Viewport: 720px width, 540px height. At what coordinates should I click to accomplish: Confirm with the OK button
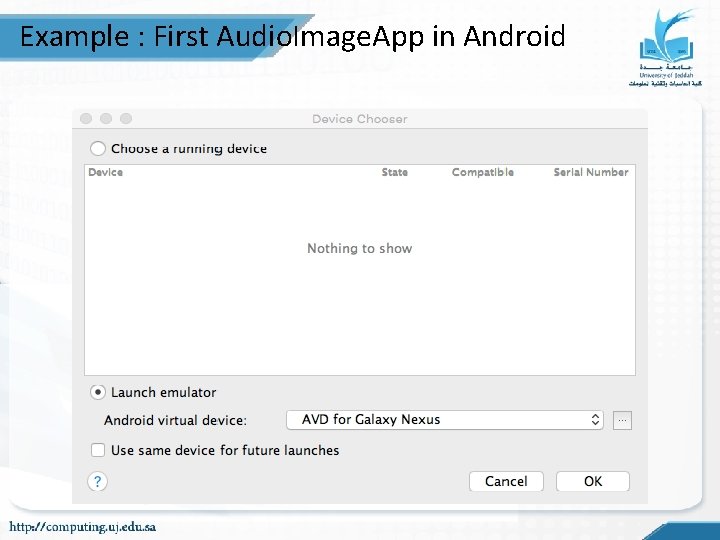[x=593, y=481]
